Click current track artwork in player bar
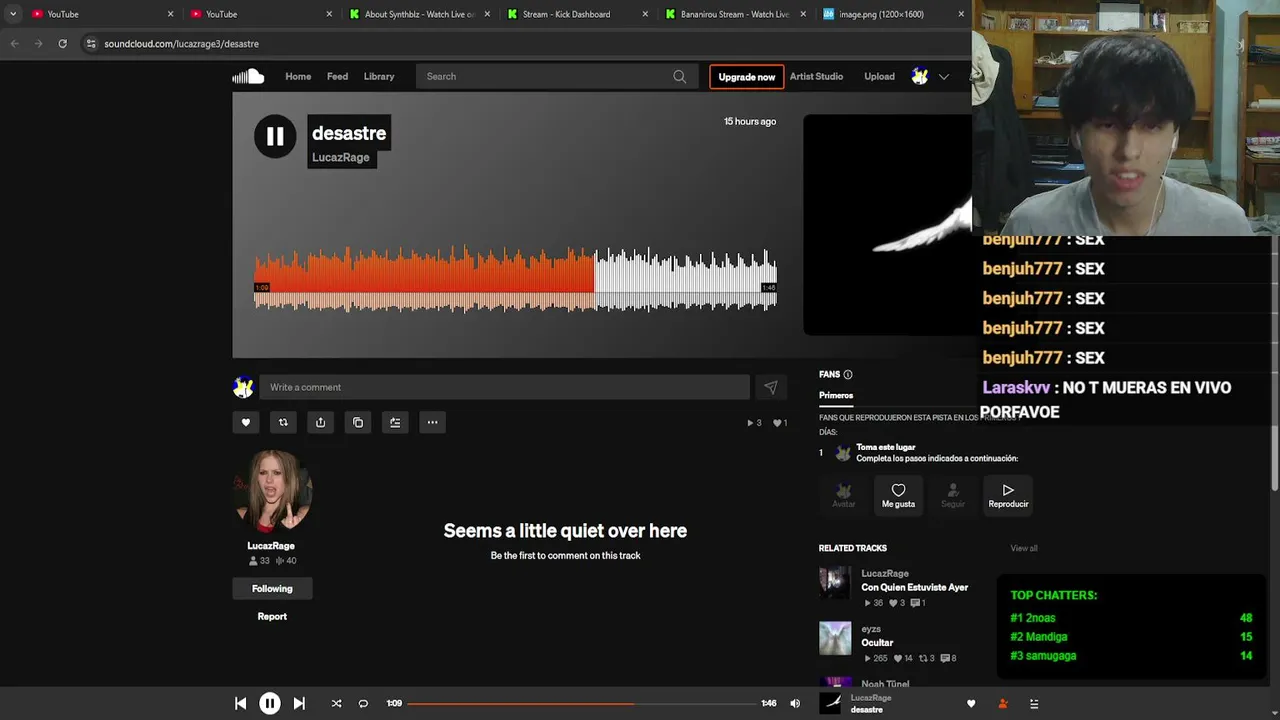 coord(830,703)
